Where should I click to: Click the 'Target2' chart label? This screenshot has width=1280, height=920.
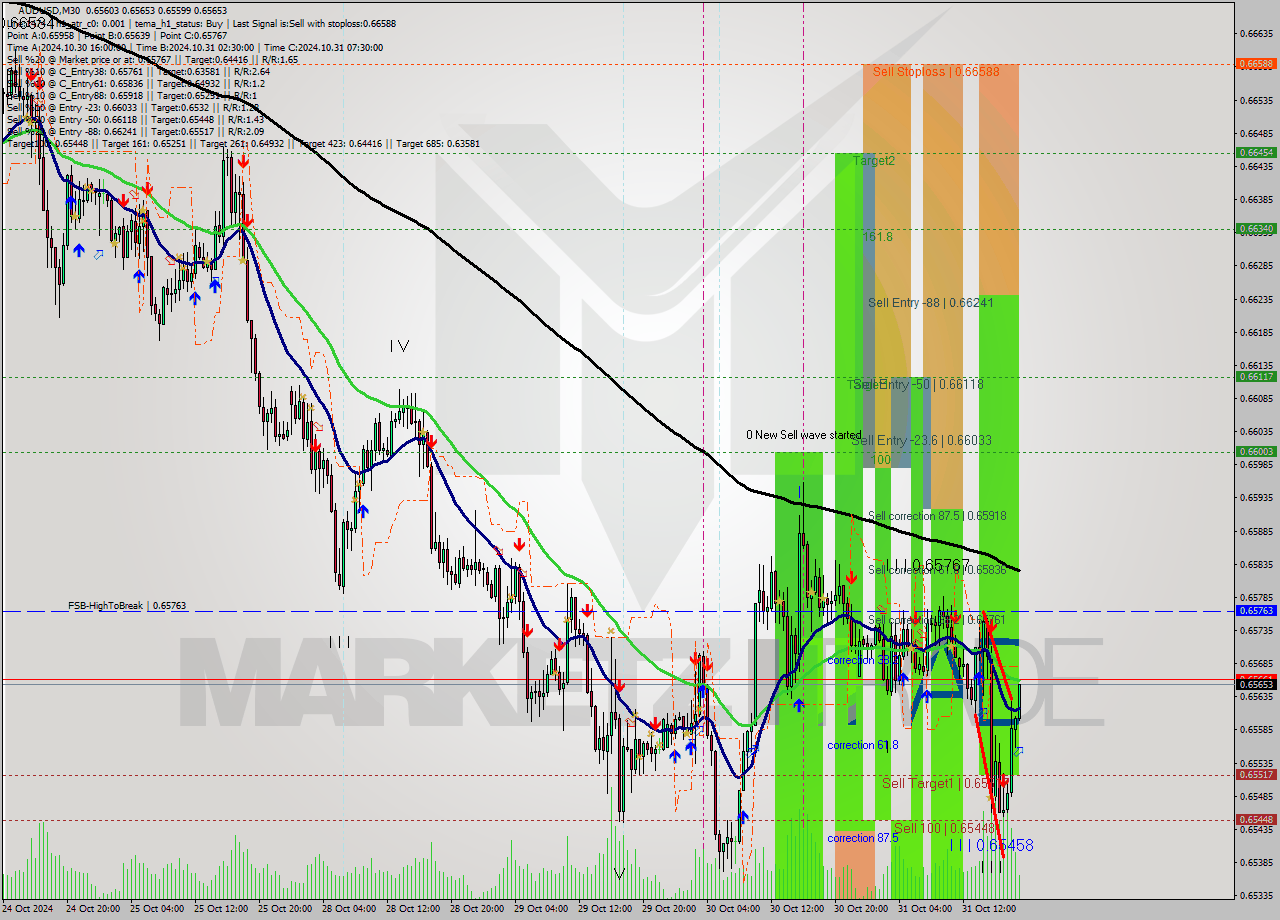pyautogui.click(x=874, y=160)
